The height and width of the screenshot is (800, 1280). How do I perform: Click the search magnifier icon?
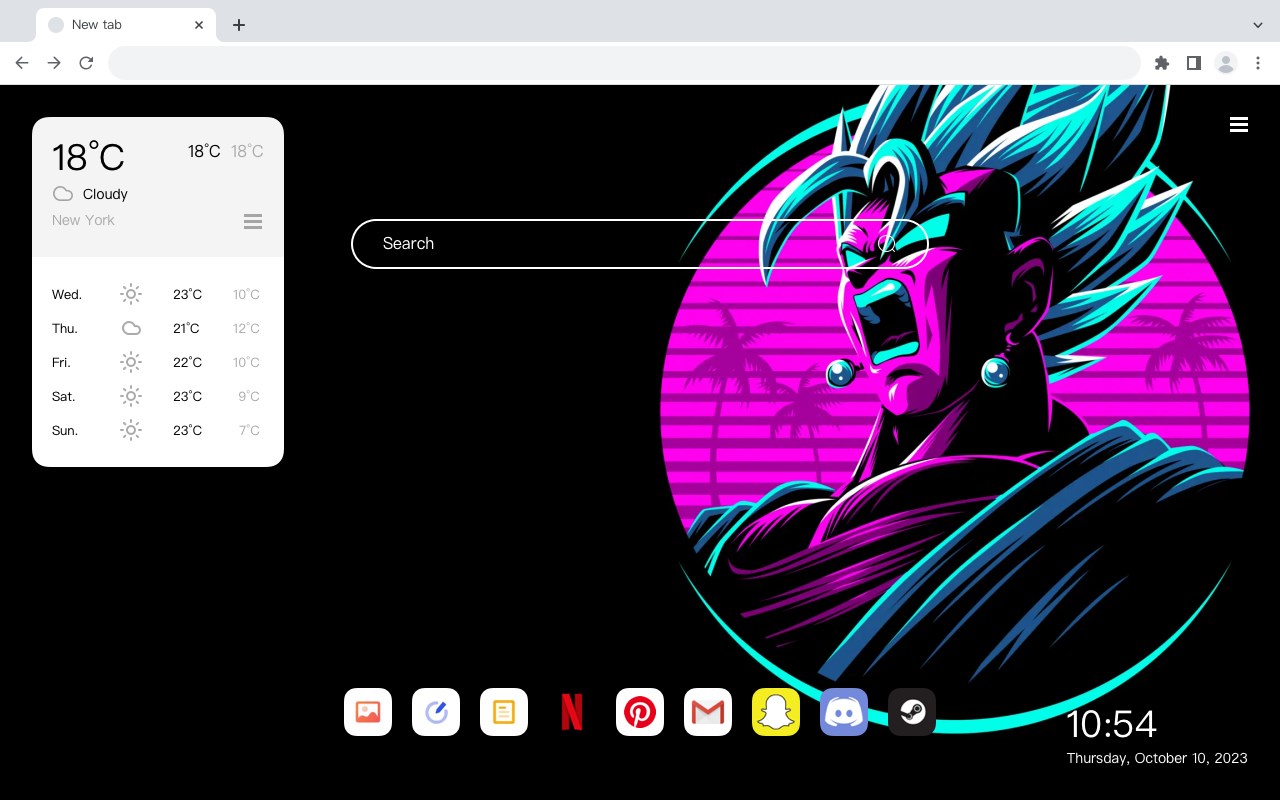(x=887, y=244)
